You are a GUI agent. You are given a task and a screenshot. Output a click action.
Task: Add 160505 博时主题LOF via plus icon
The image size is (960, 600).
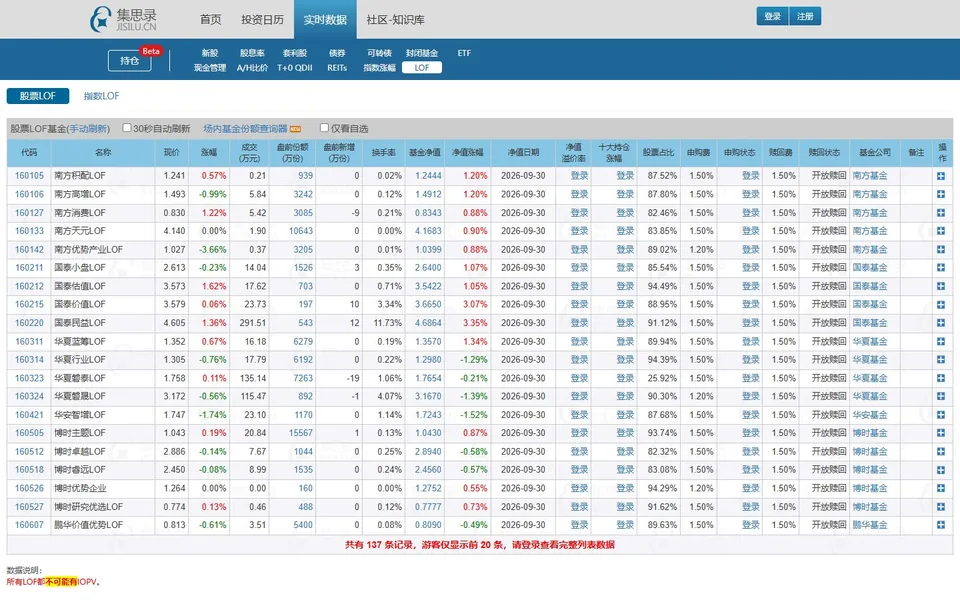[941, 433]
